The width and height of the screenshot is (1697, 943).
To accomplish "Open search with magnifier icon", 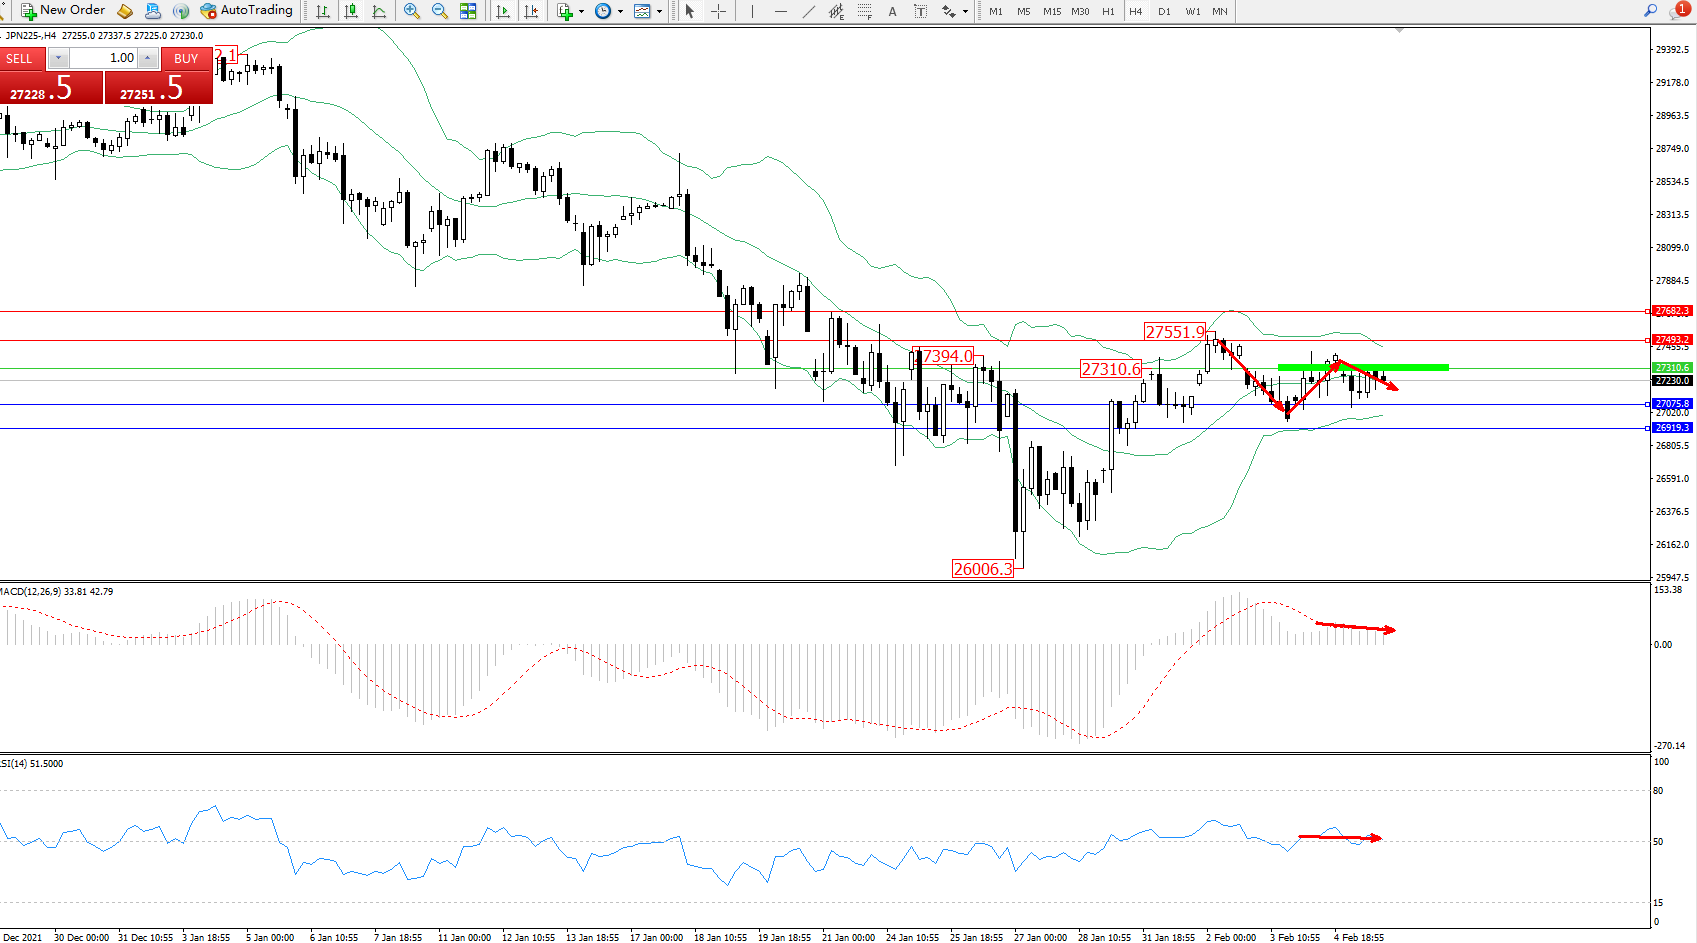I will coord(1650,11).
